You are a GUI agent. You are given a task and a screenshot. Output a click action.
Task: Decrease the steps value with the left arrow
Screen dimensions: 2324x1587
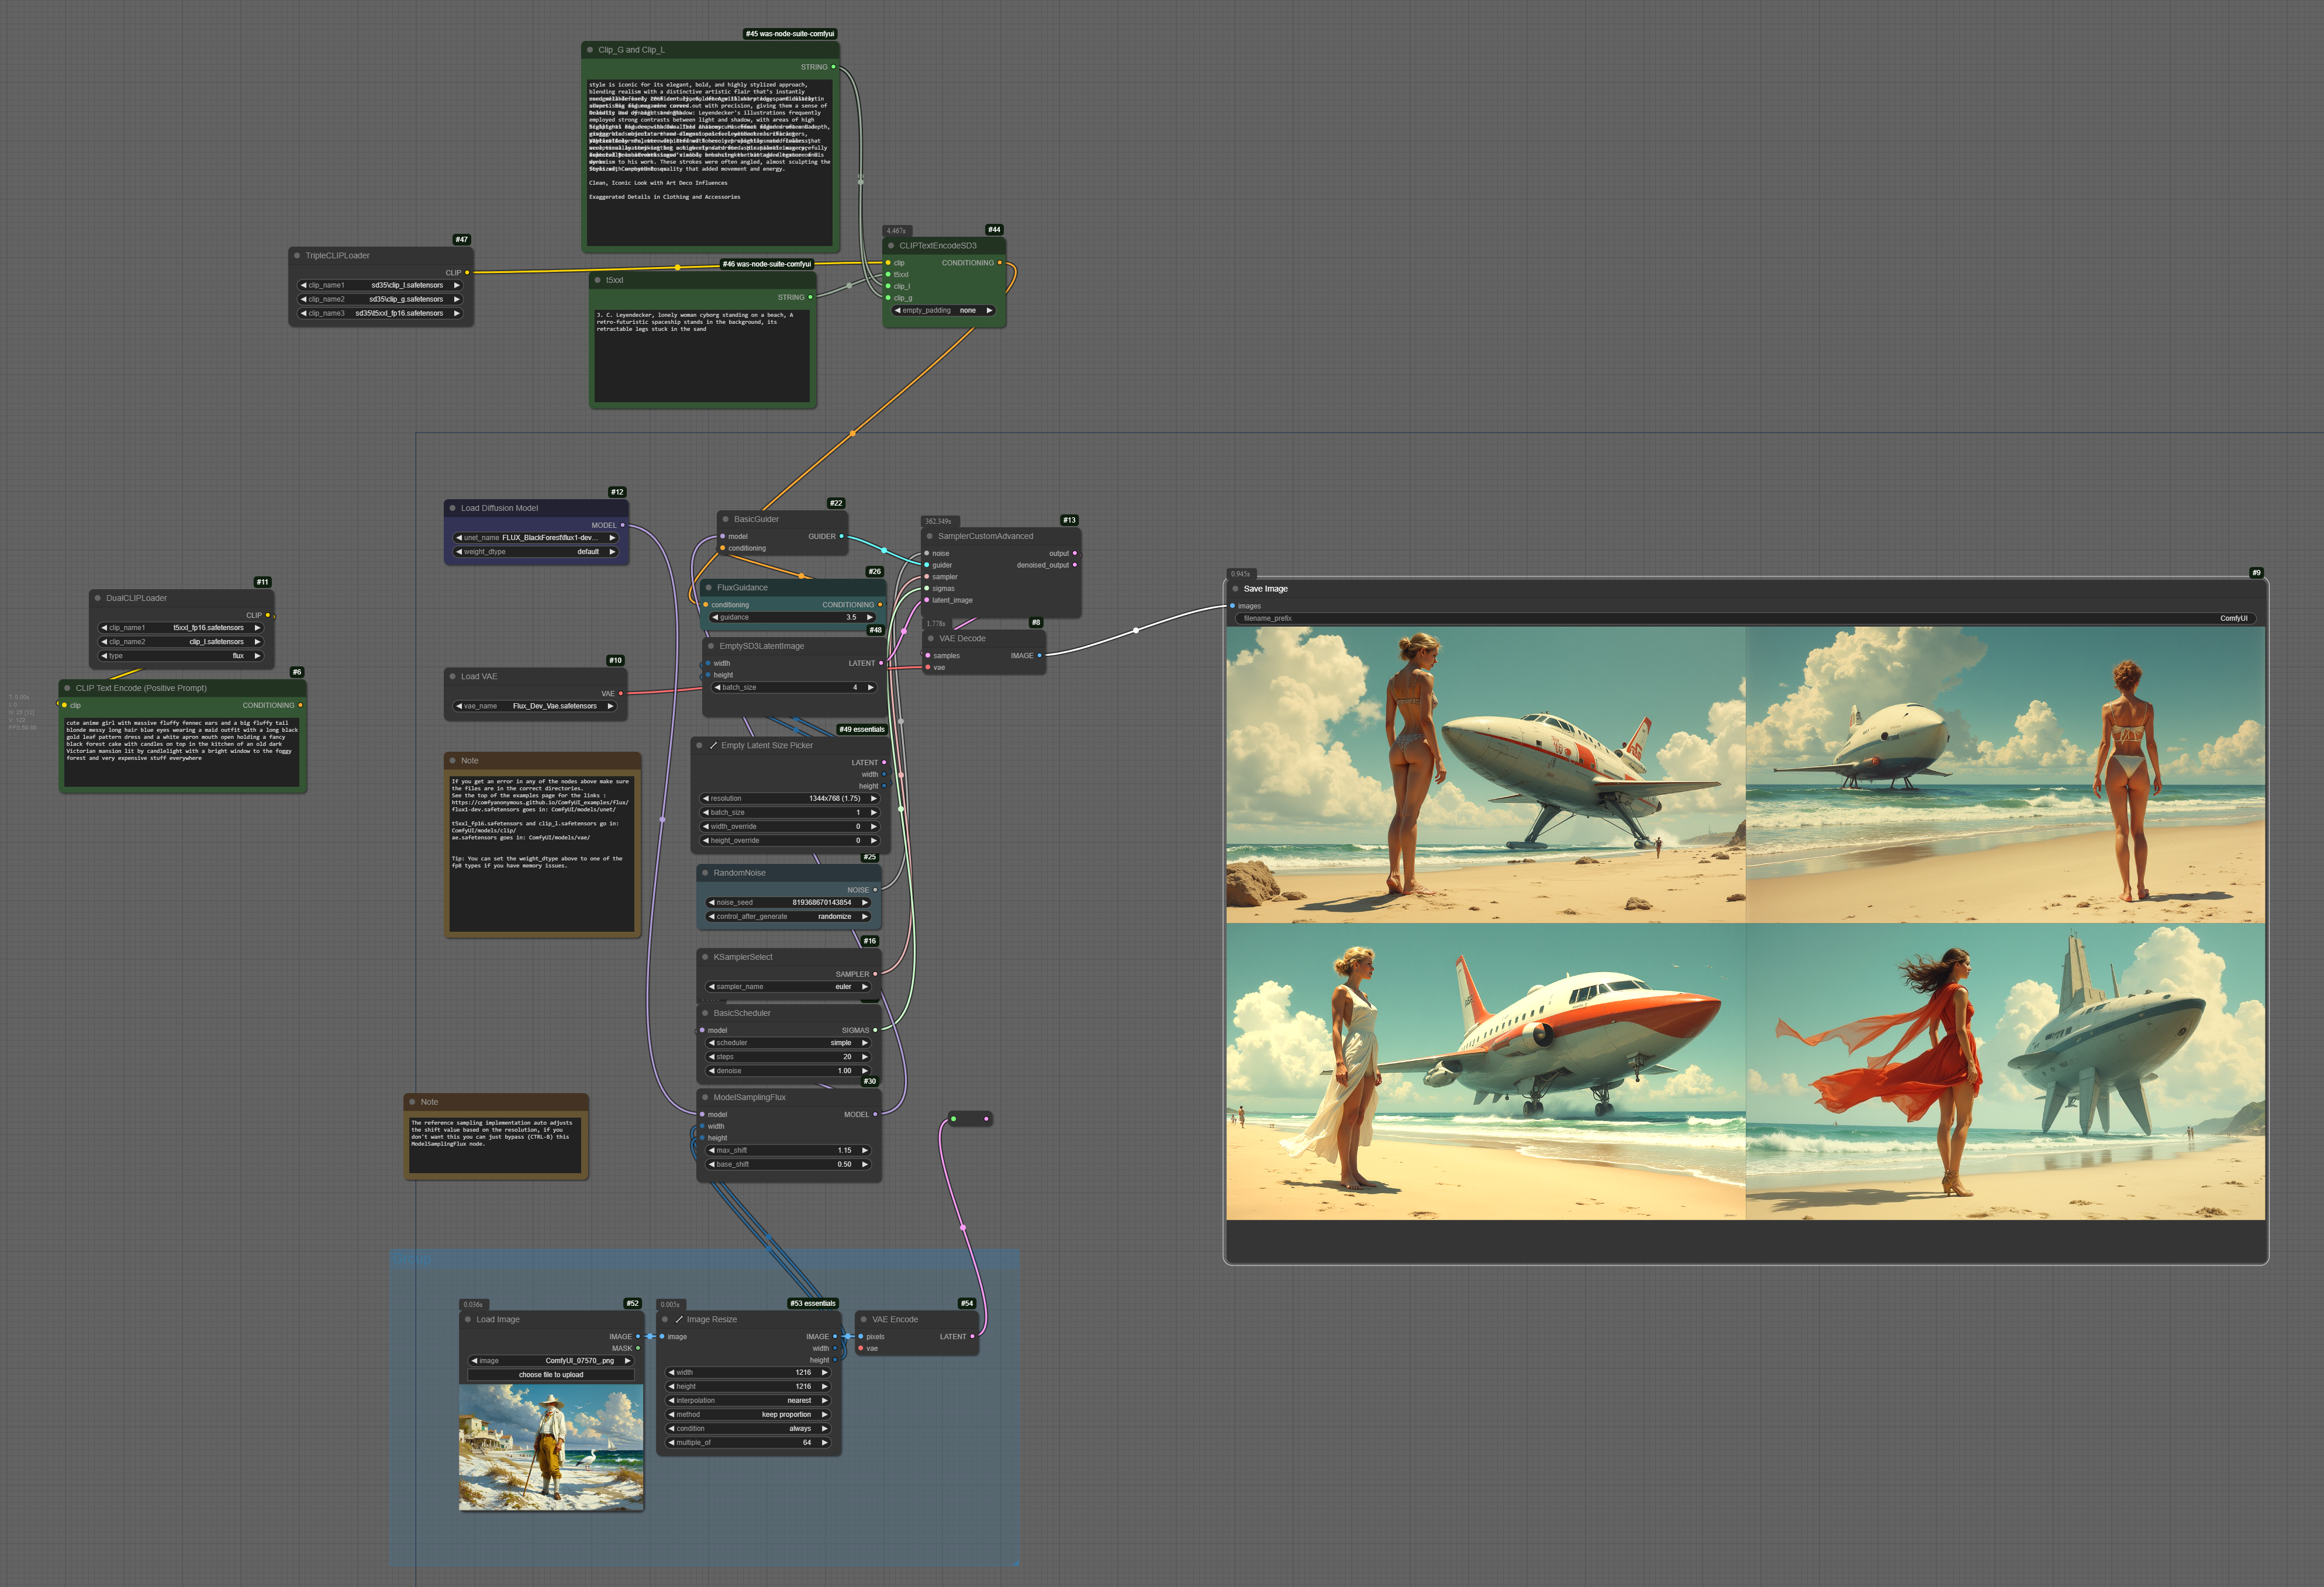(x=712, y=1057)
